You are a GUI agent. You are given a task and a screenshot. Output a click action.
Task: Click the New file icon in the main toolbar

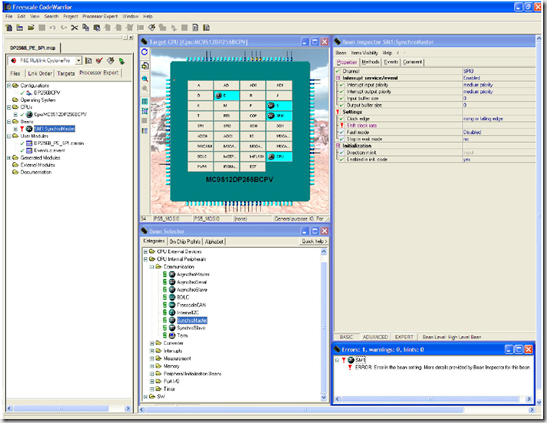click(x=9, y=28)
